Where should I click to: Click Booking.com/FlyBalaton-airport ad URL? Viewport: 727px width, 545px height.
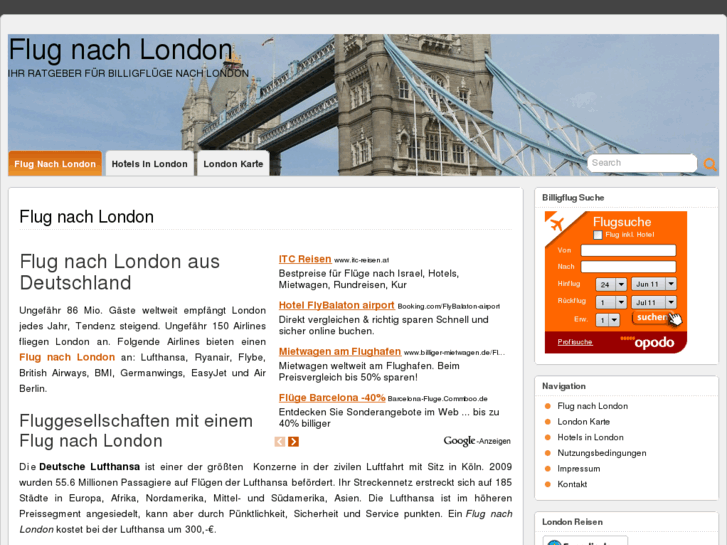pyautogui.click(x=448, y=306)
